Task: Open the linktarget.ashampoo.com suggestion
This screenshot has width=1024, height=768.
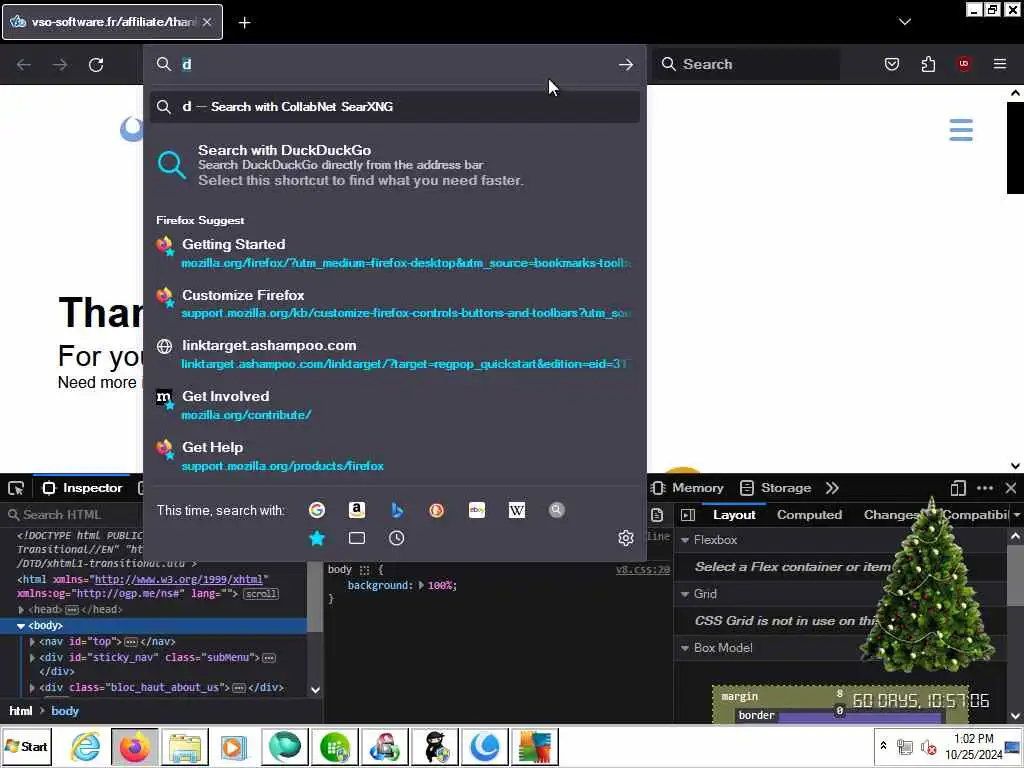Action: pyautogui.click(x=394, y=354)
